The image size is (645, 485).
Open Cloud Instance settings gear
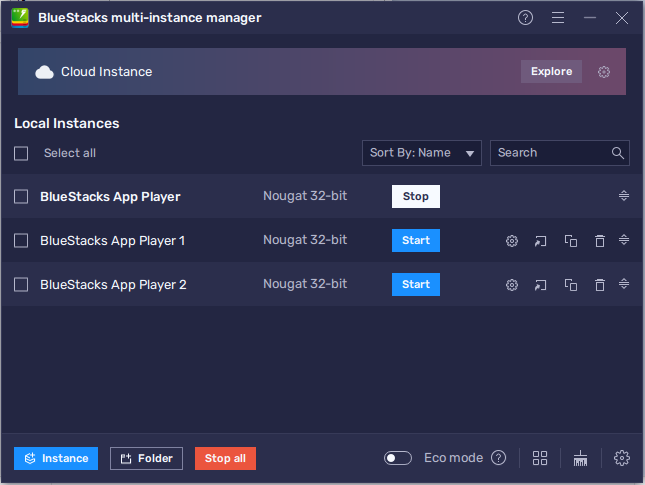click(604, 72)
